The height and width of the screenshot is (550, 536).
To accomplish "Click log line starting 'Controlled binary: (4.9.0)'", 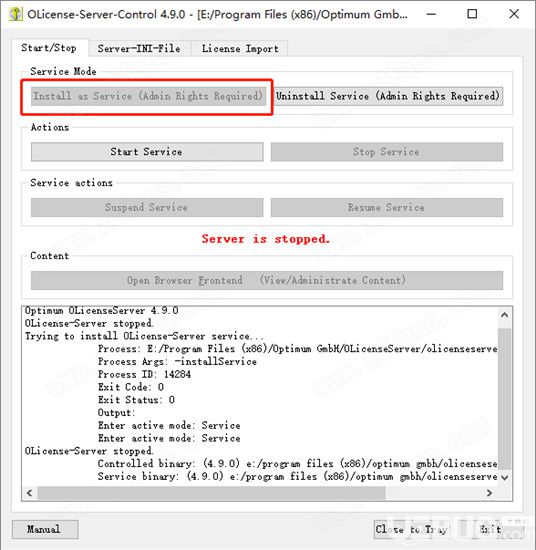I will (x=297, y=464).
